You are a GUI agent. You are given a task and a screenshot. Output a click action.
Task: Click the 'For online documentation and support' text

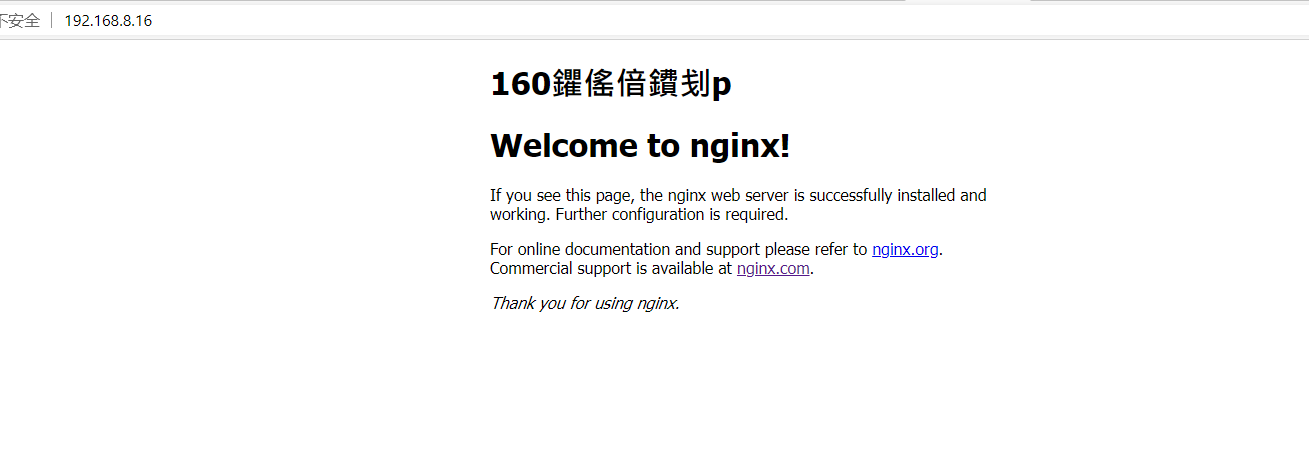point(678,250)
